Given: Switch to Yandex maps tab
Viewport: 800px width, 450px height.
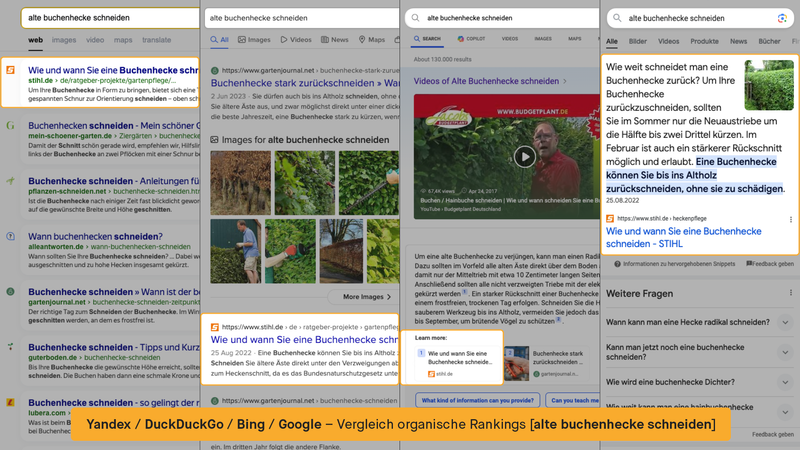Looking at the screenshot, I should coord(123,40).
